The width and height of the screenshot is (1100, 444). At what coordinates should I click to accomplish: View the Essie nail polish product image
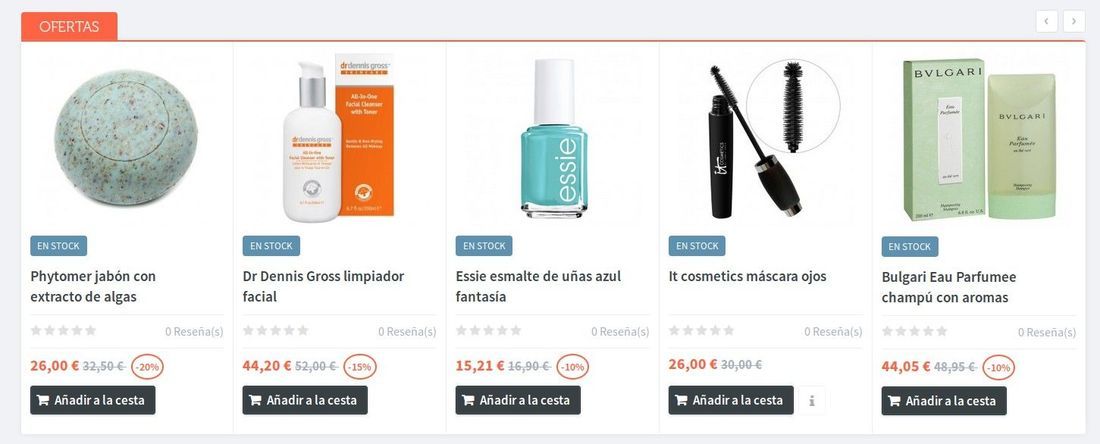pos(553,137)
